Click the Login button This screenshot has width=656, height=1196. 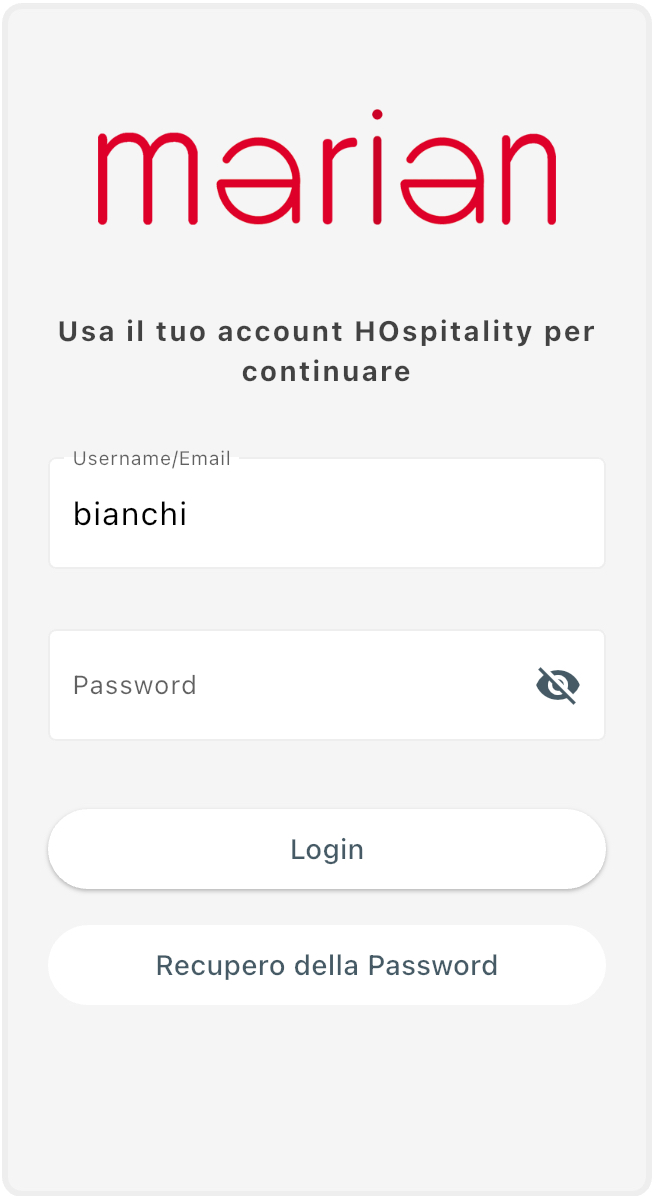(327, 849)
